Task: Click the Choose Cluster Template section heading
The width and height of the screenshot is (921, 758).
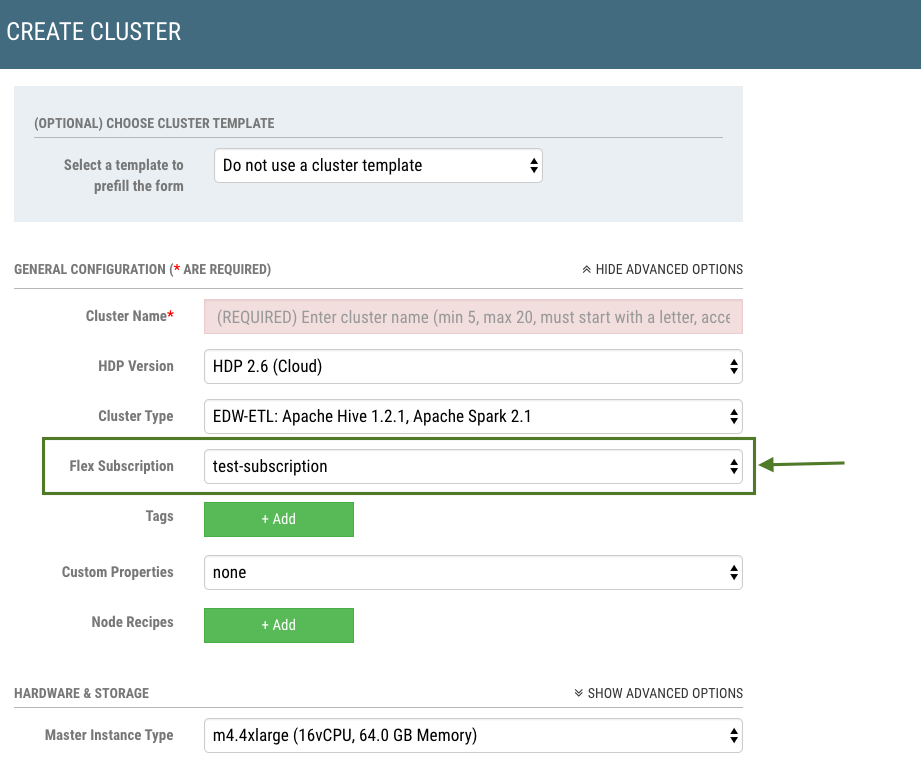Action: point(154,123)
